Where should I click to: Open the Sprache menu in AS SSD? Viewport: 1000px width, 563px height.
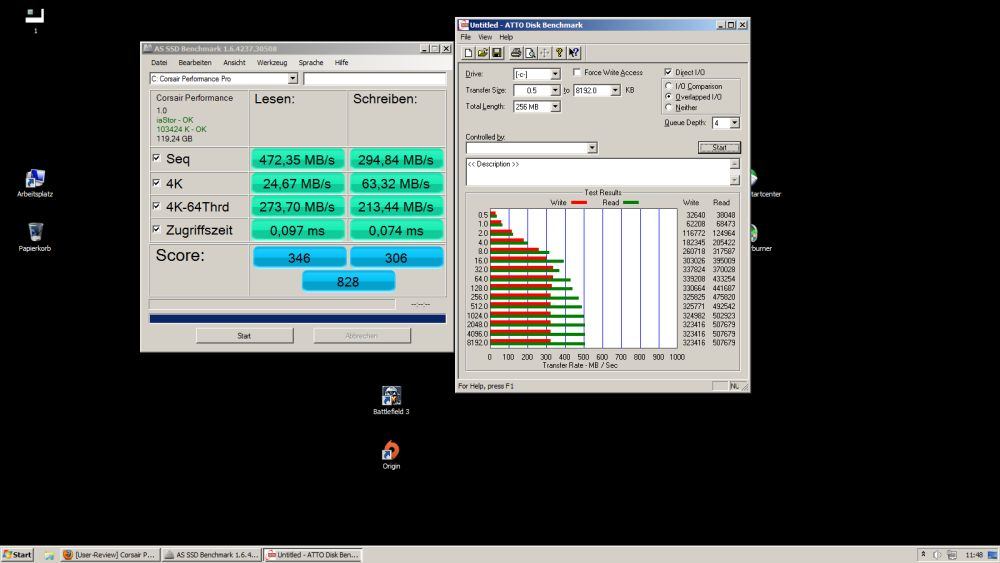point(311,62)
